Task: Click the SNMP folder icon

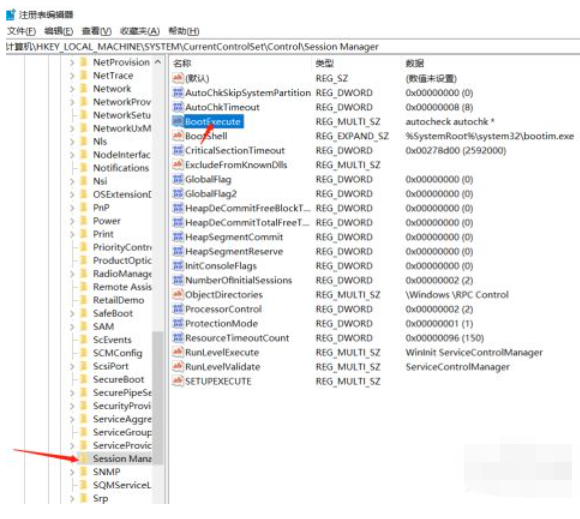Action: (x=84, y=472)
